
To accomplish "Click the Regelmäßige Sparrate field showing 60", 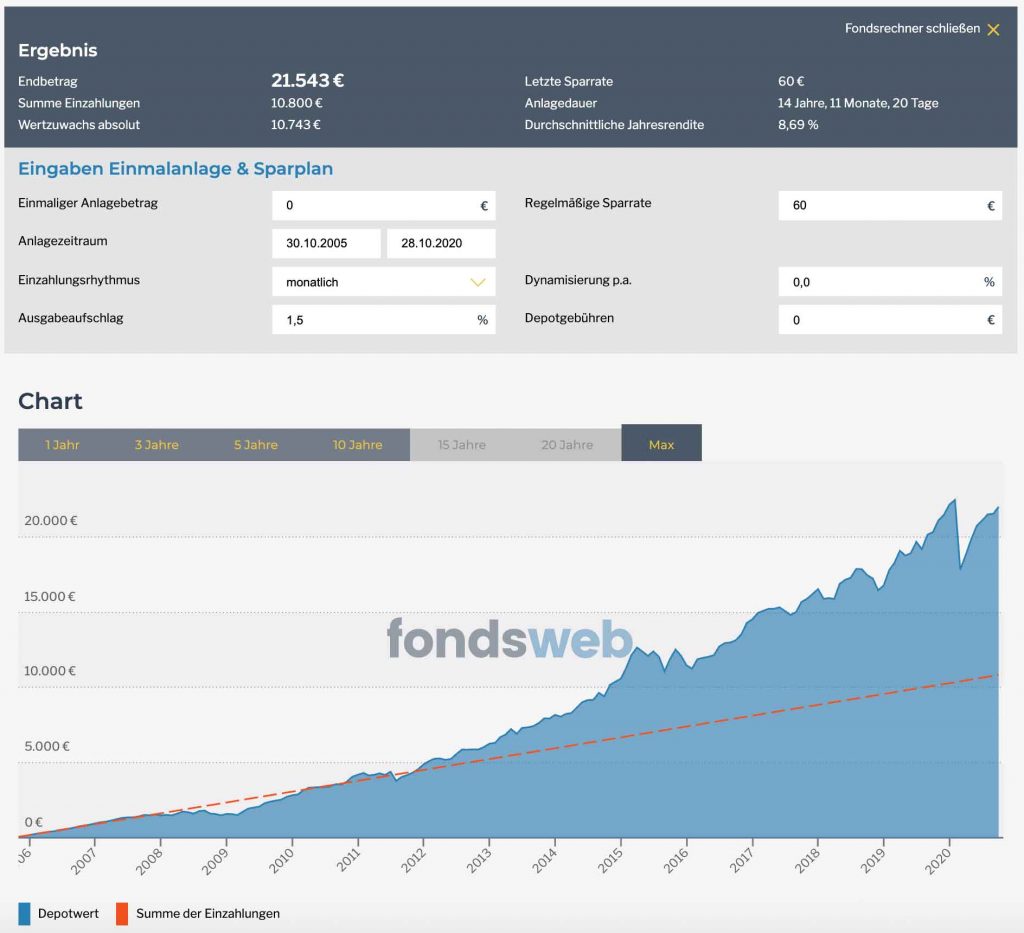I will coord(890,206).
